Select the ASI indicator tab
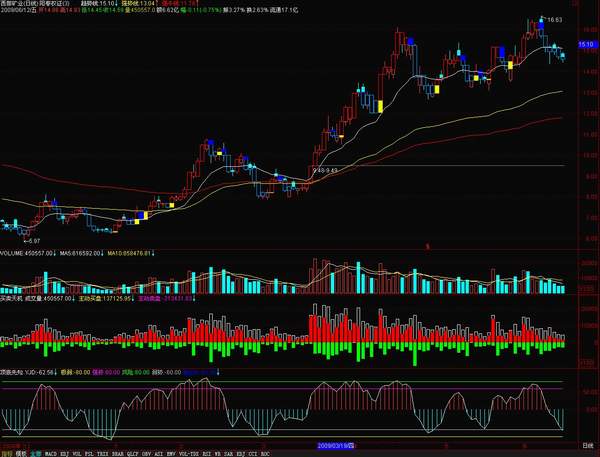 coord(158,454)
